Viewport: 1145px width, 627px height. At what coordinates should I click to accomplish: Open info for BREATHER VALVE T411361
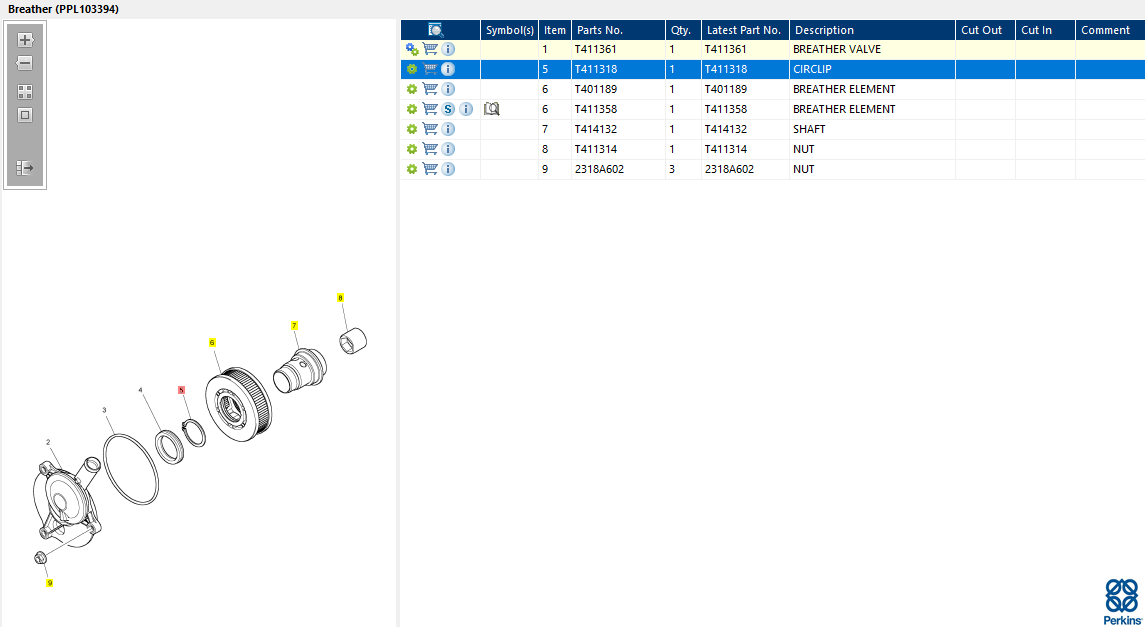pyautogui.click(x=448, y=50)
